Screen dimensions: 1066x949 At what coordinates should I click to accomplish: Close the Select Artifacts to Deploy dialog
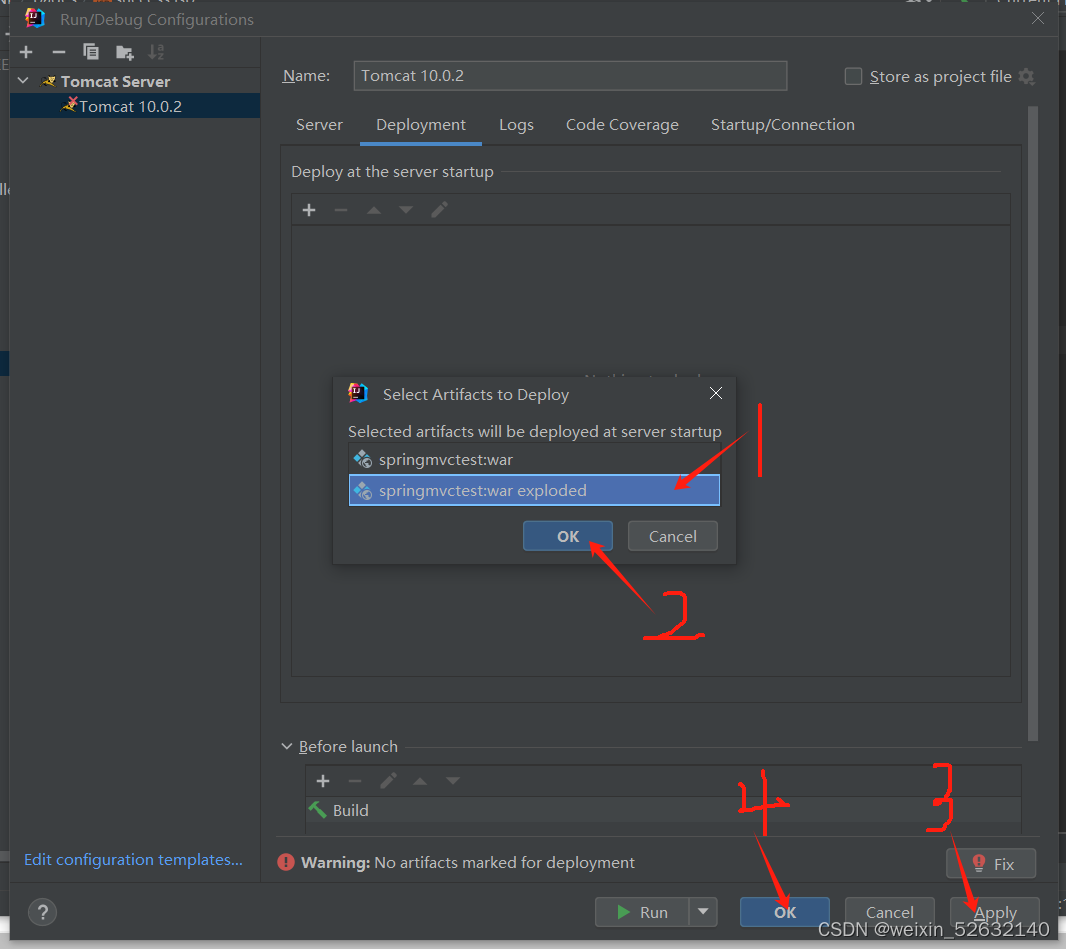click(x=716, y=393)
